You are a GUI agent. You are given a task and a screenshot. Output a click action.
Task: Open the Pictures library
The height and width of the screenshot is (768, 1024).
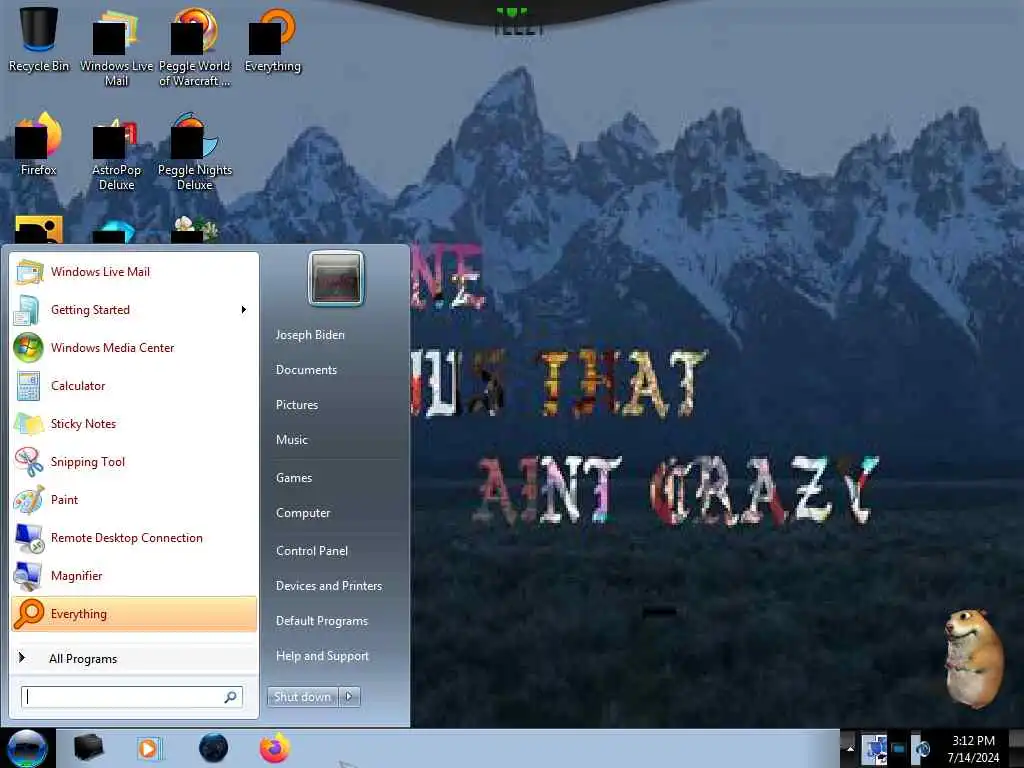click(297, 405)
